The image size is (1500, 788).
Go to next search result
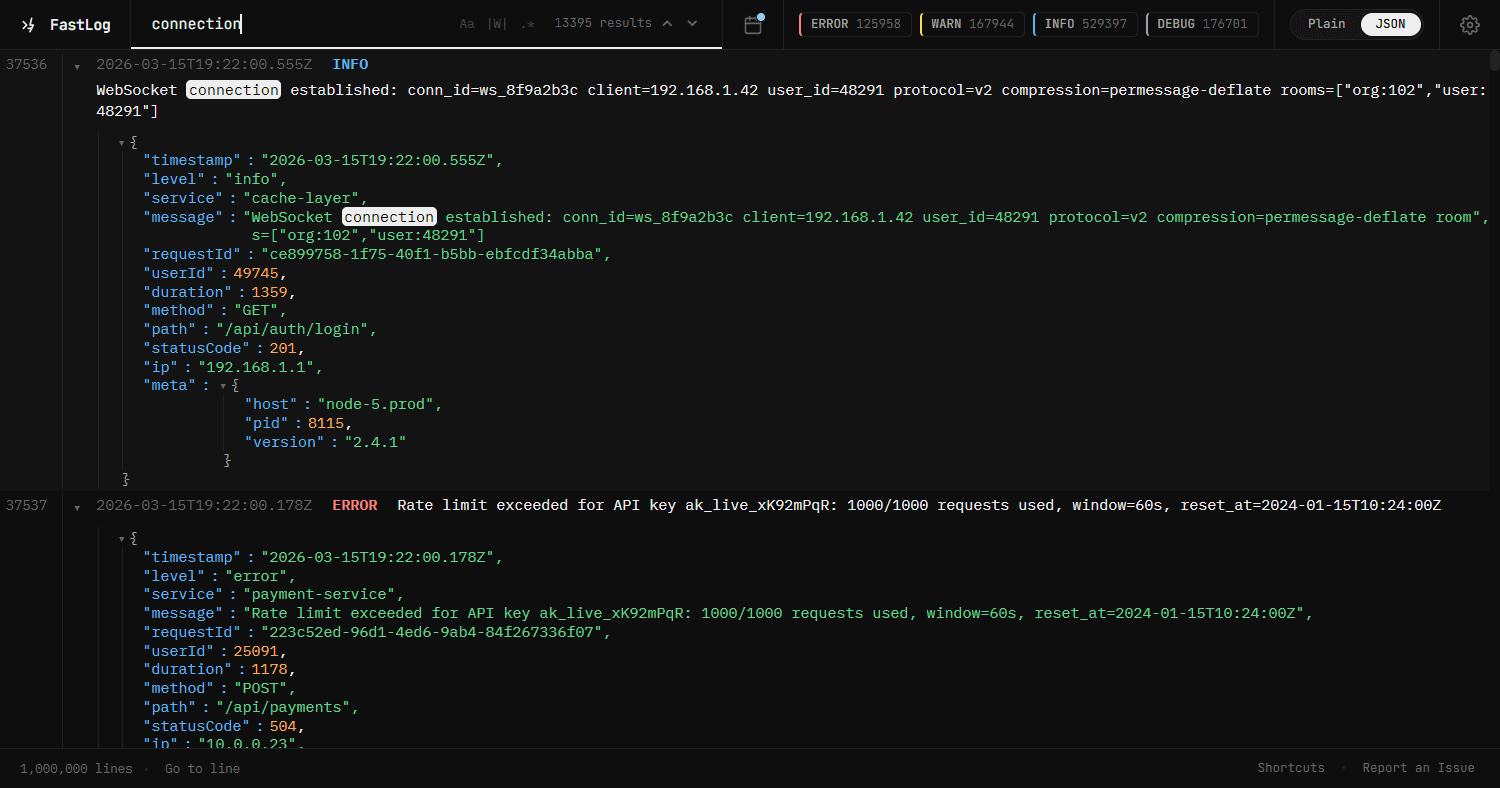(692, 24)
